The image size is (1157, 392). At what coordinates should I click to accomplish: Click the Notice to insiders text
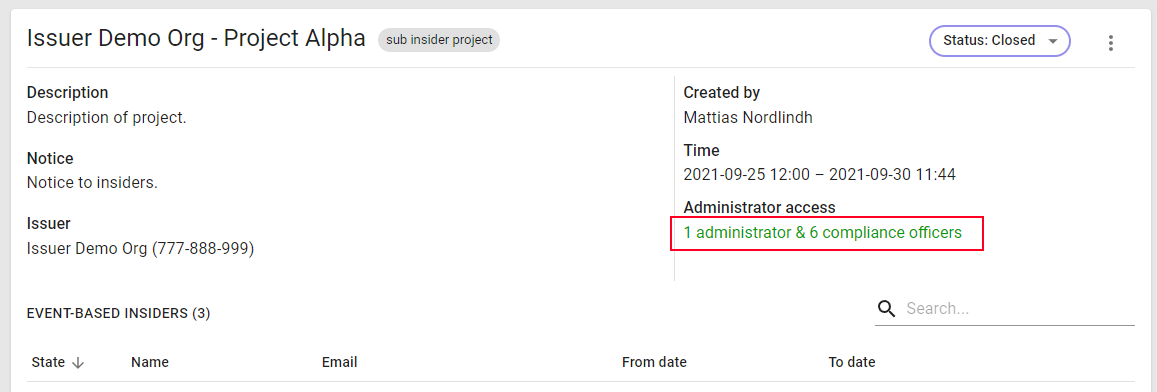(92, 182)
